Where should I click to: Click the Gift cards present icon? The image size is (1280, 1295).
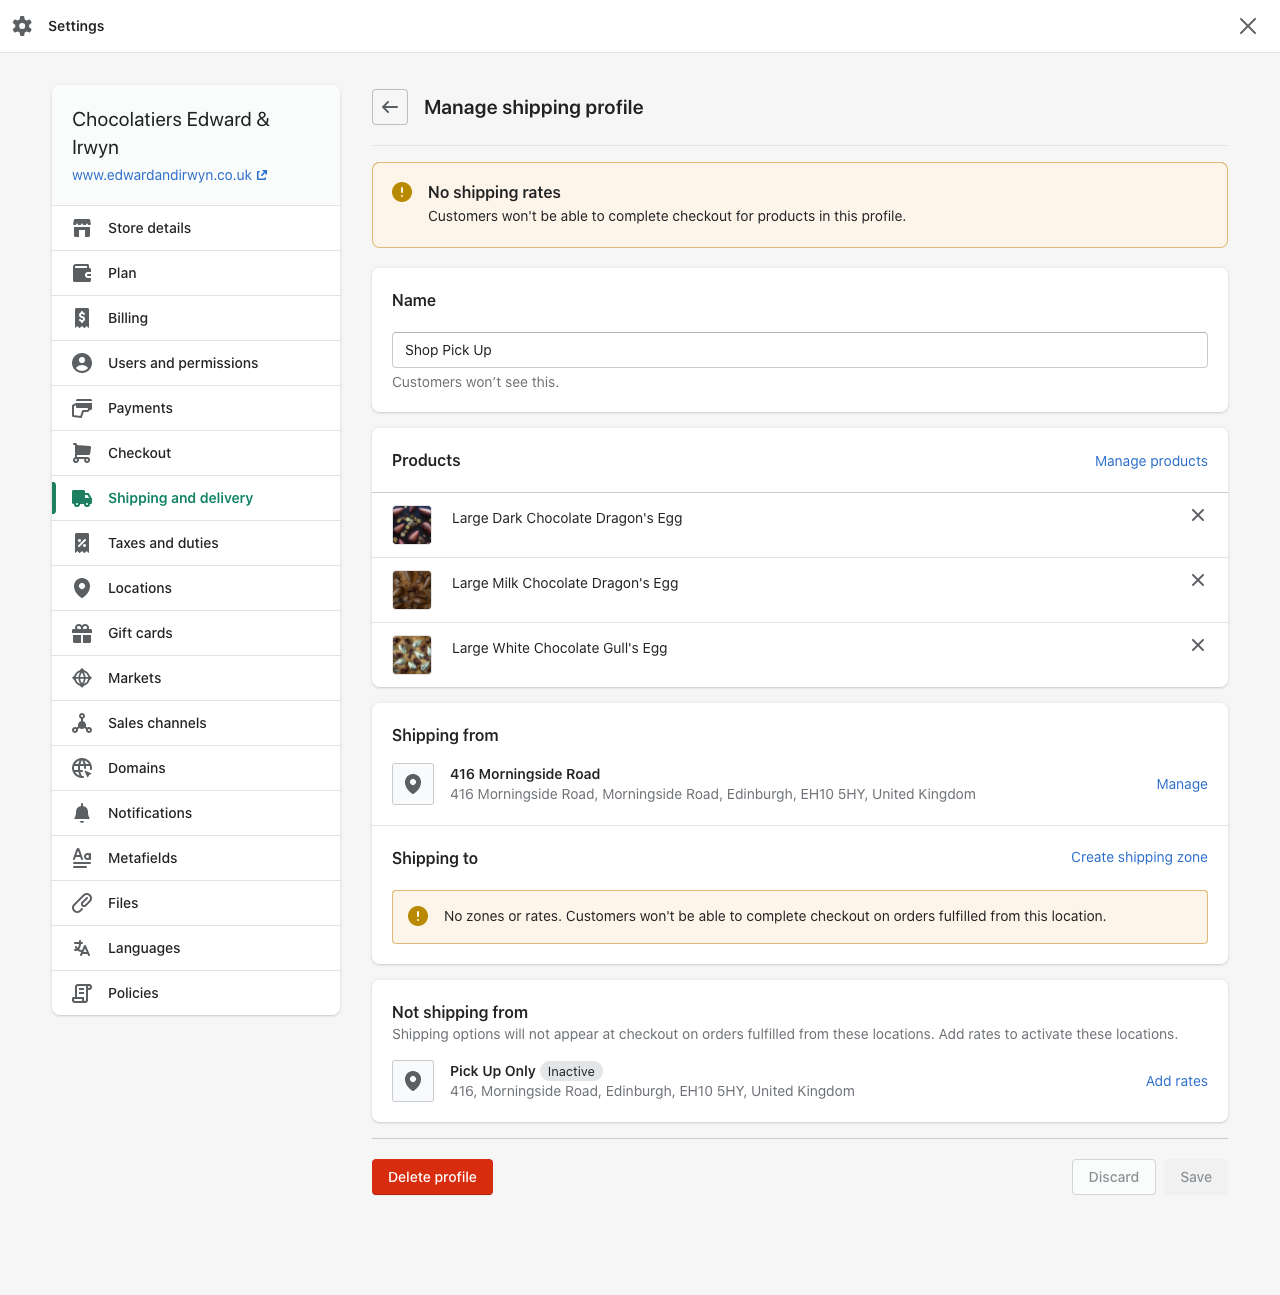click(82, 633)
